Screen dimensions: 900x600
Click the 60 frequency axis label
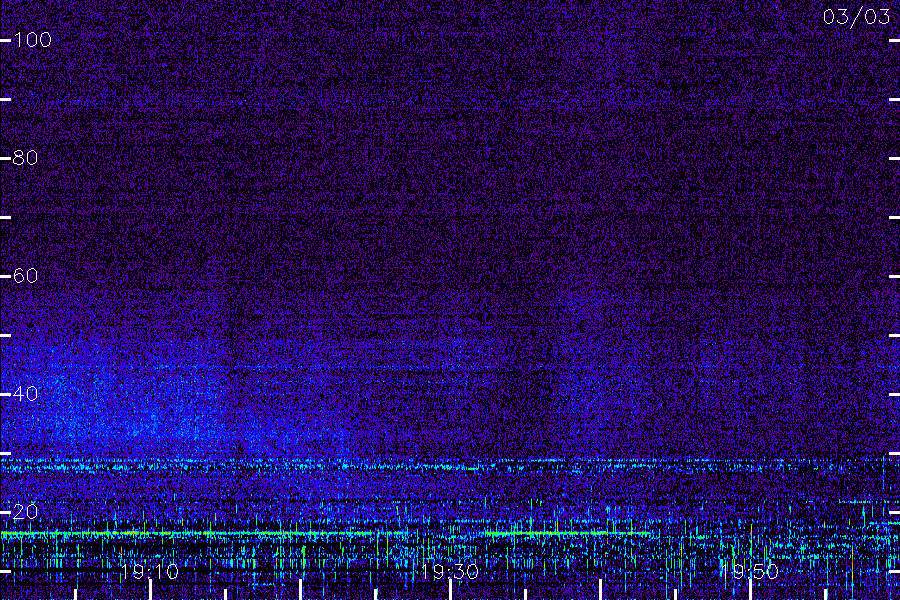(25, 276)
